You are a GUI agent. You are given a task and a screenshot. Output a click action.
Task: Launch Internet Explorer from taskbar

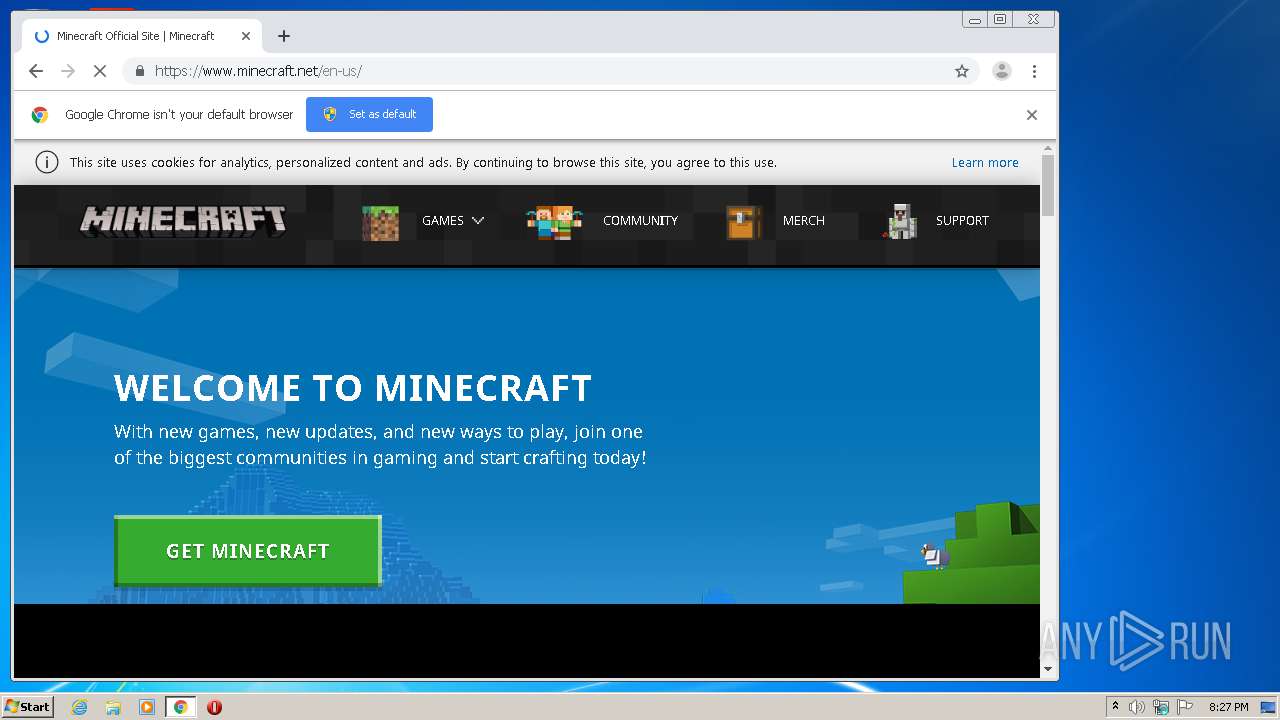[80, 707]
